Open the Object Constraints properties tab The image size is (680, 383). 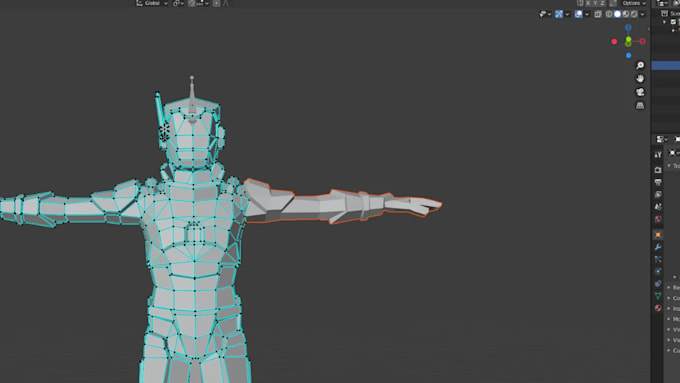click(658, 283)
